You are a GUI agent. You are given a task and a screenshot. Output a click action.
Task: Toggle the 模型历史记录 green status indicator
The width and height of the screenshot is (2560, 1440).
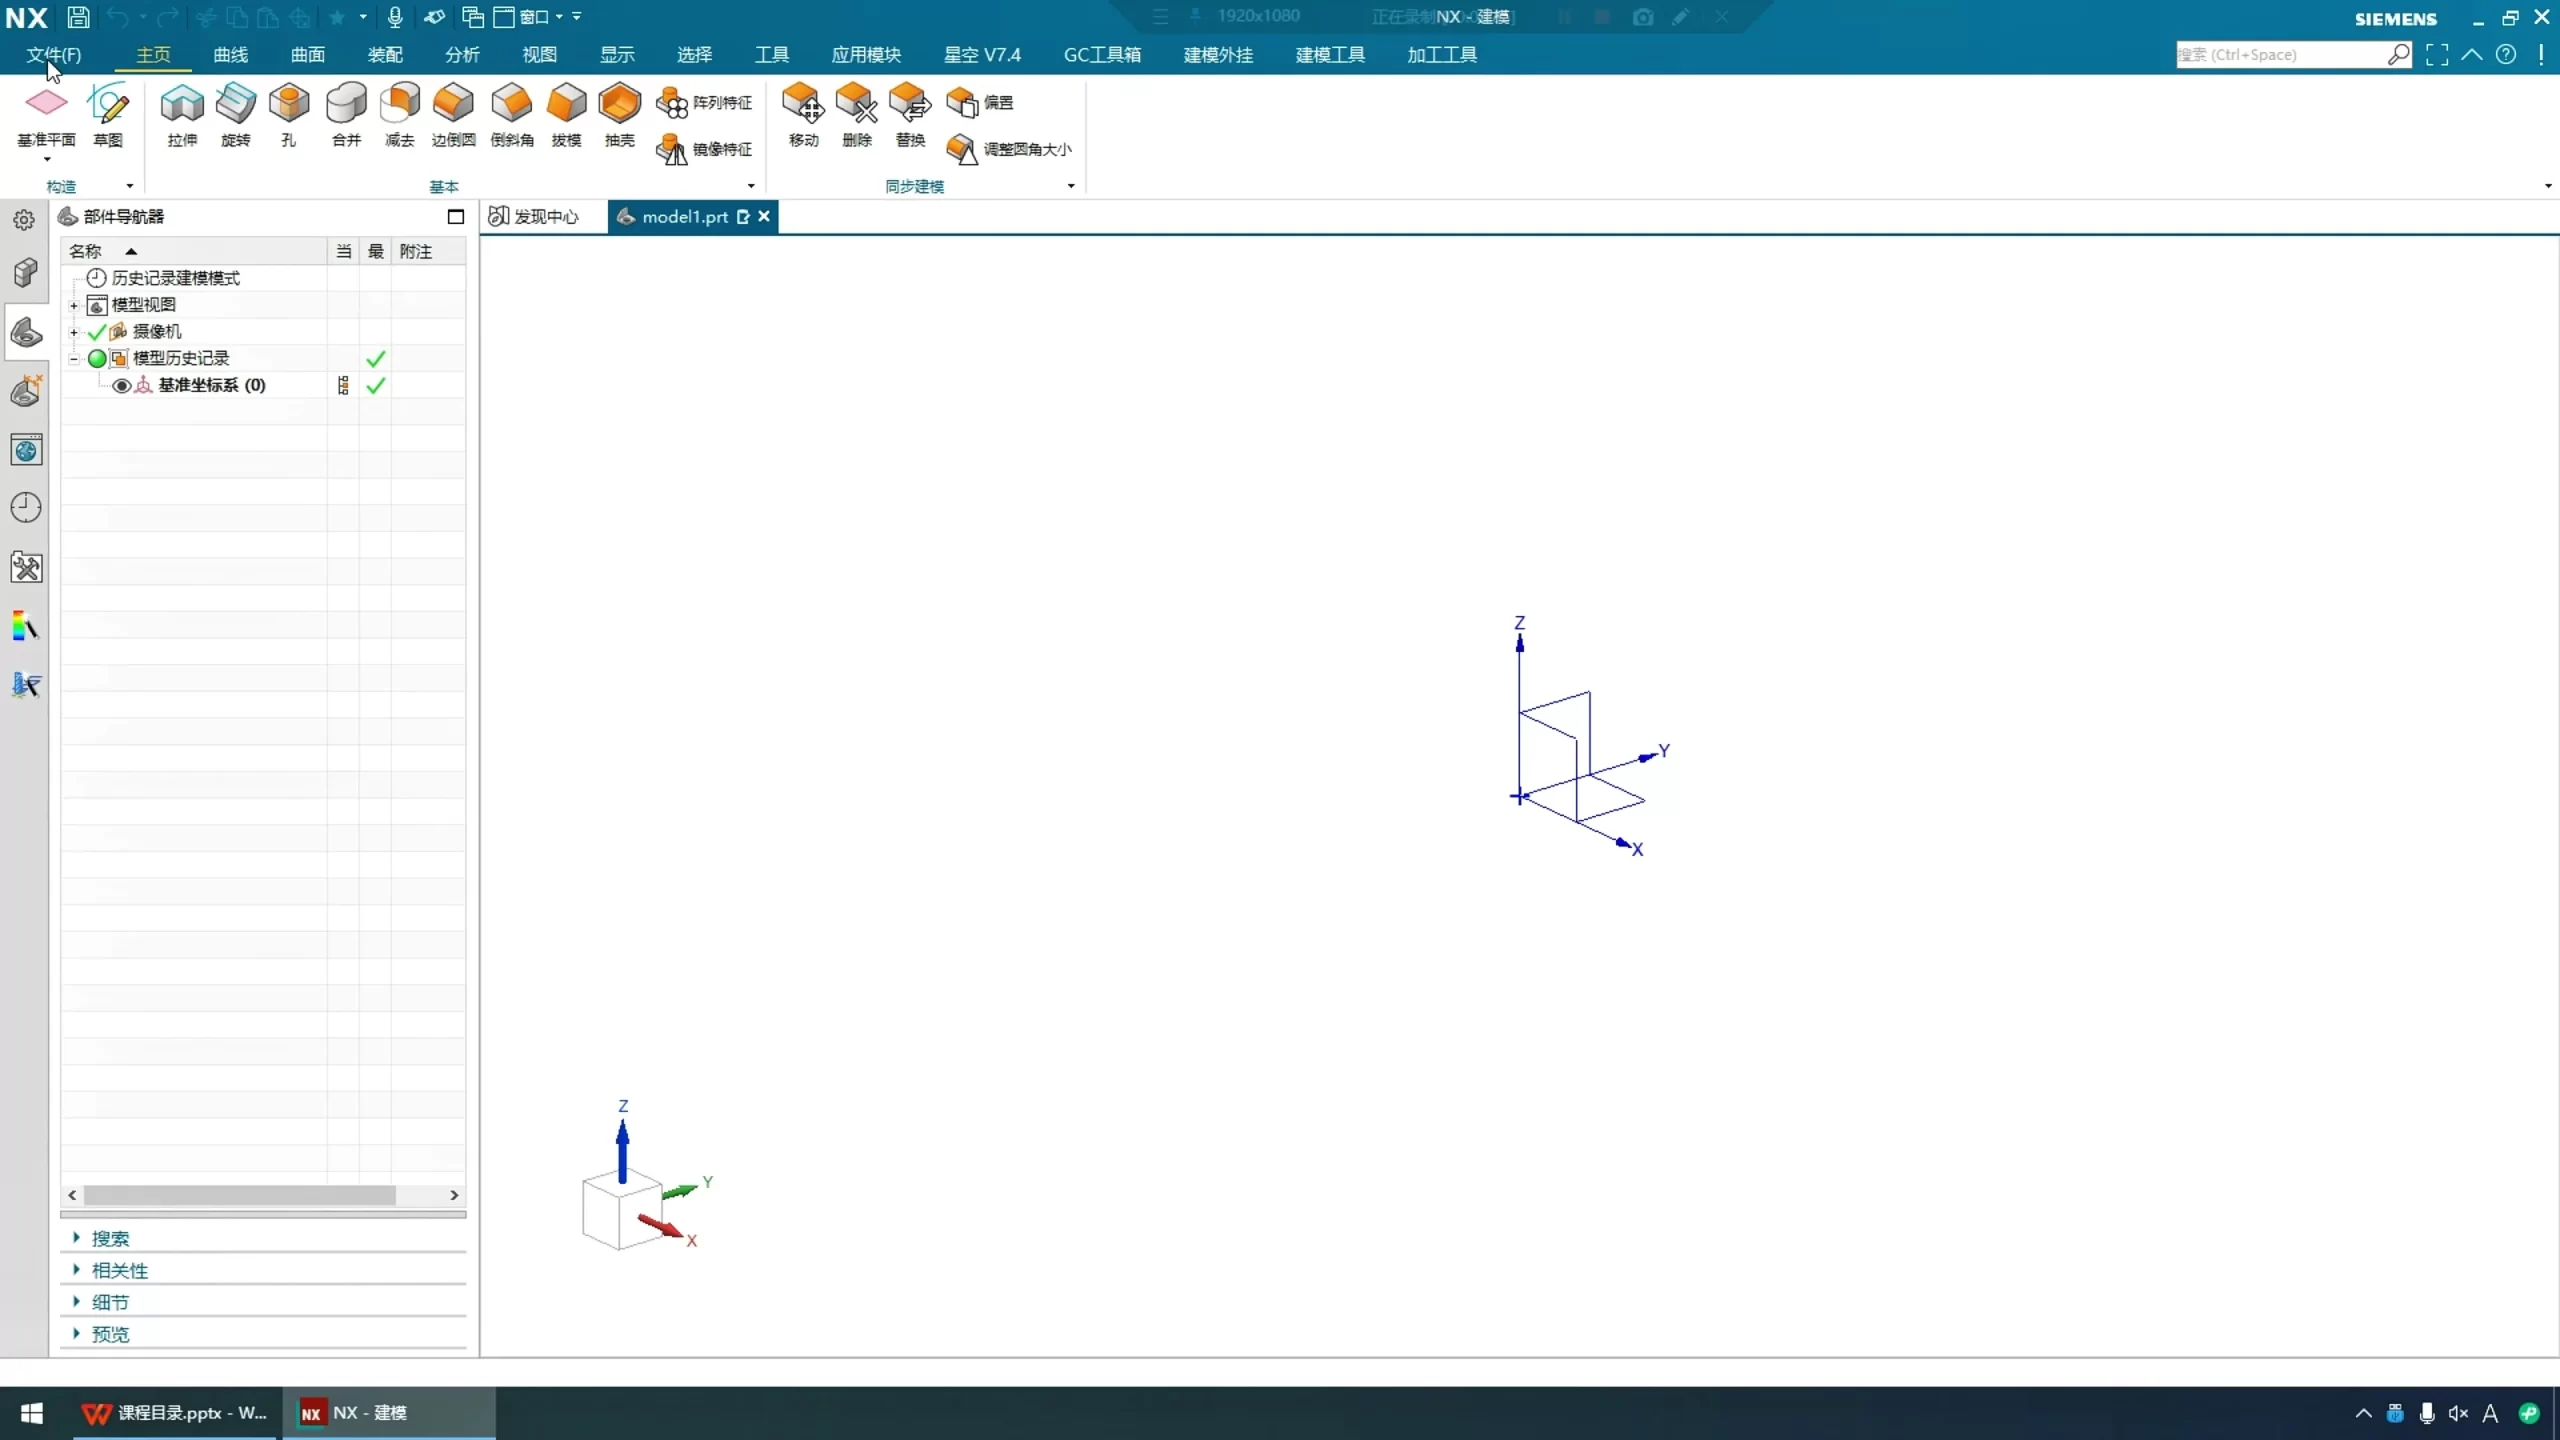coord(97,359)
